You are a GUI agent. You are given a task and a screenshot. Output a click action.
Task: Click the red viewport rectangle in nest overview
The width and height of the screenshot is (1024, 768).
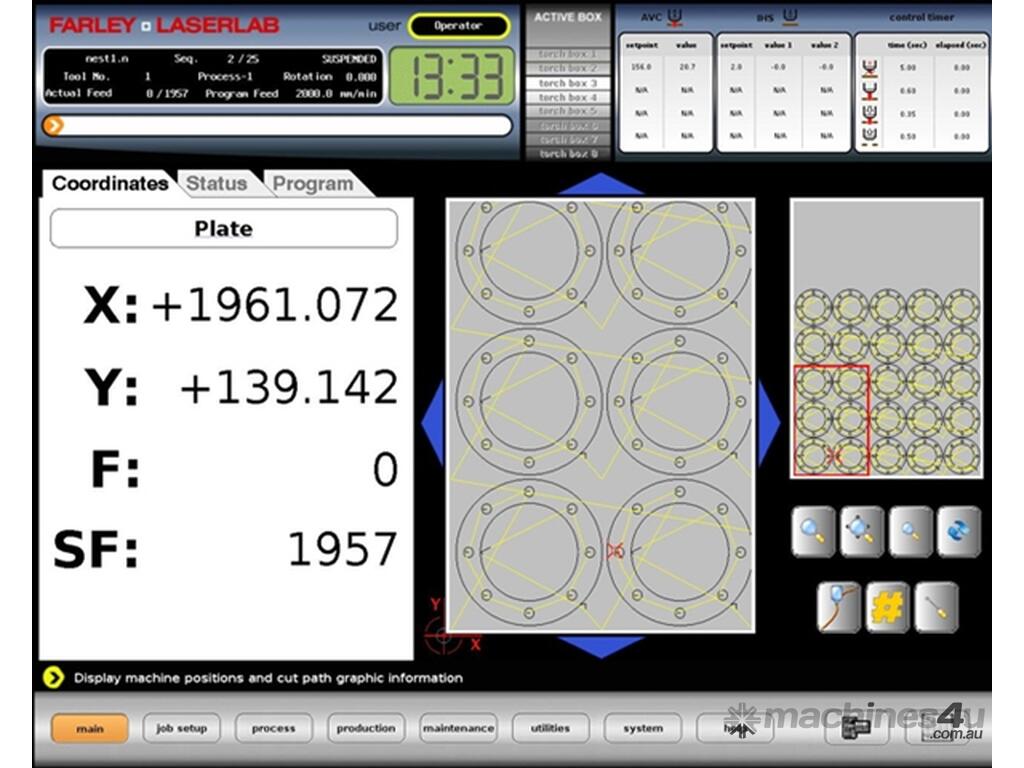tap(831, 420)
